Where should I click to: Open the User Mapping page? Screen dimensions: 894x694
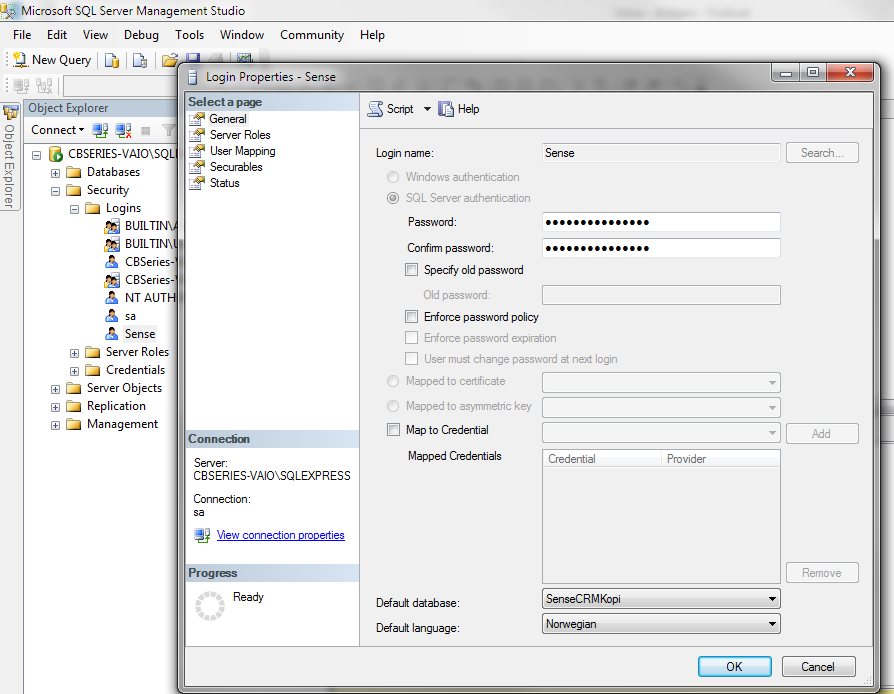point(242,151)
